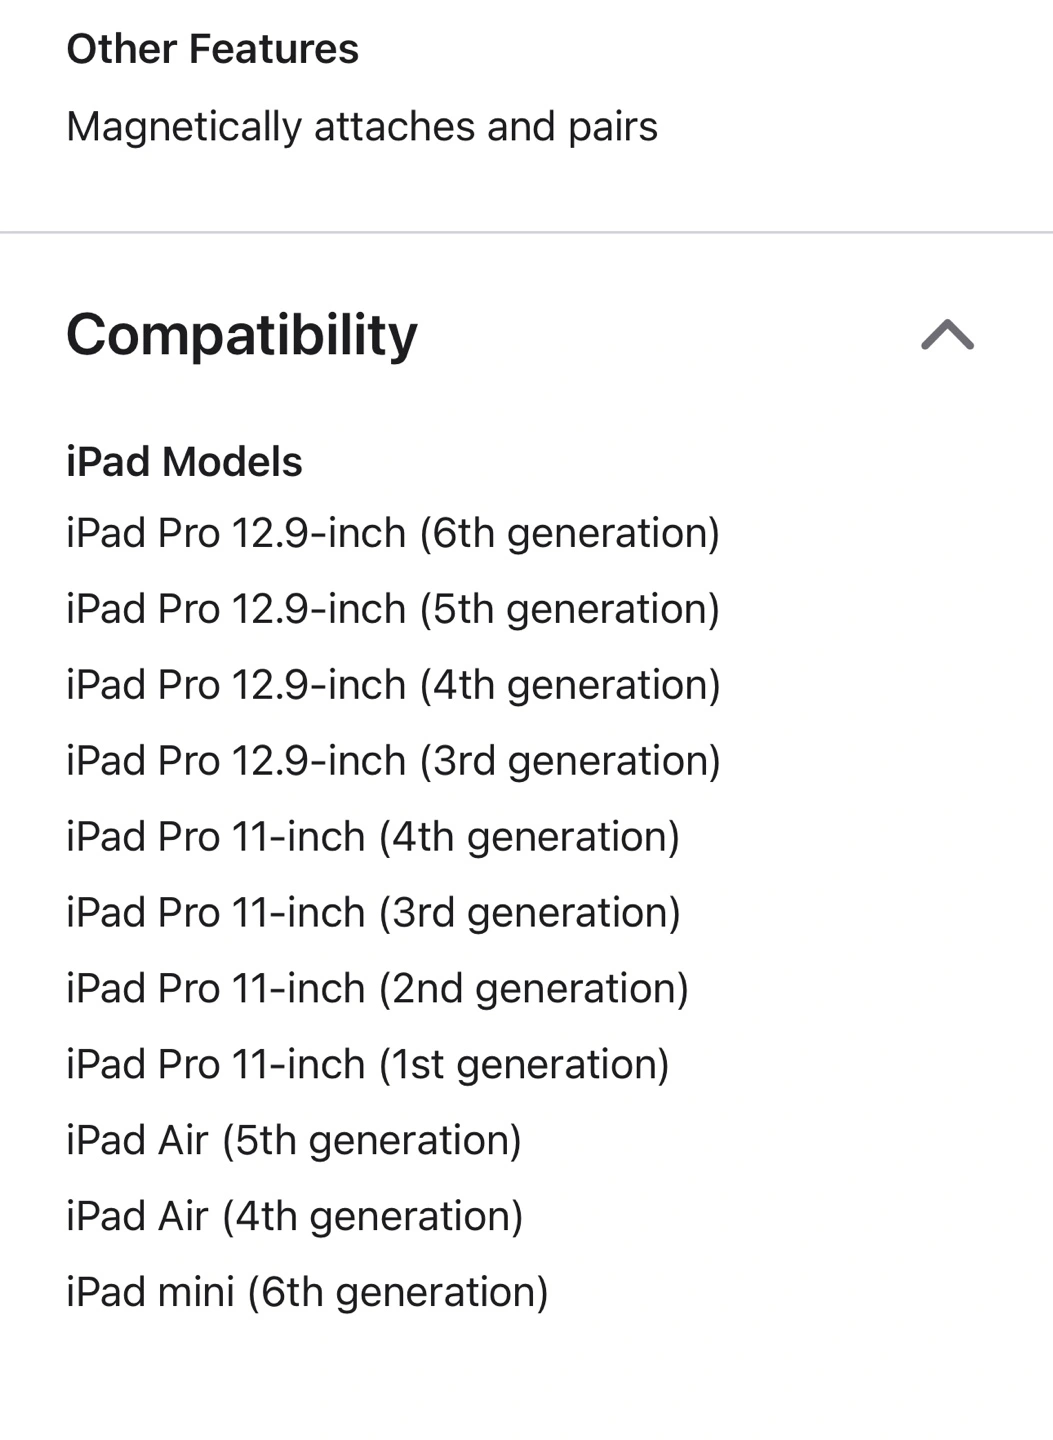This screenshot has width=1053, height=1440.
Task: Select iPad Pro 11-inch (4th generation)
Action: pos(373,837)
